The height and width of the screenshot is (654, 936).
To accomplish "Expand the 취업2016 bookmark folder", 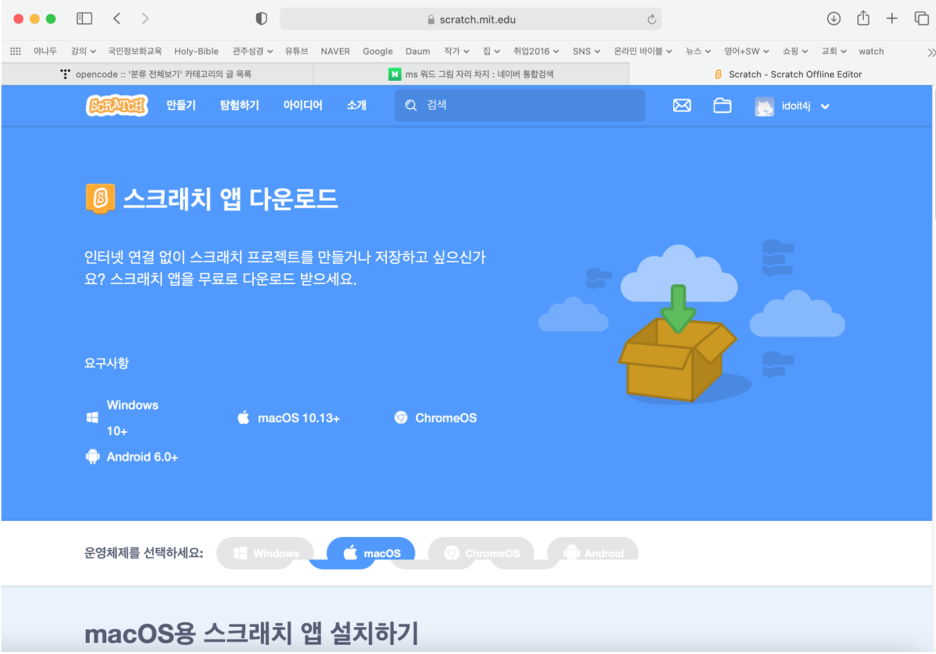I will click(536, 51).
